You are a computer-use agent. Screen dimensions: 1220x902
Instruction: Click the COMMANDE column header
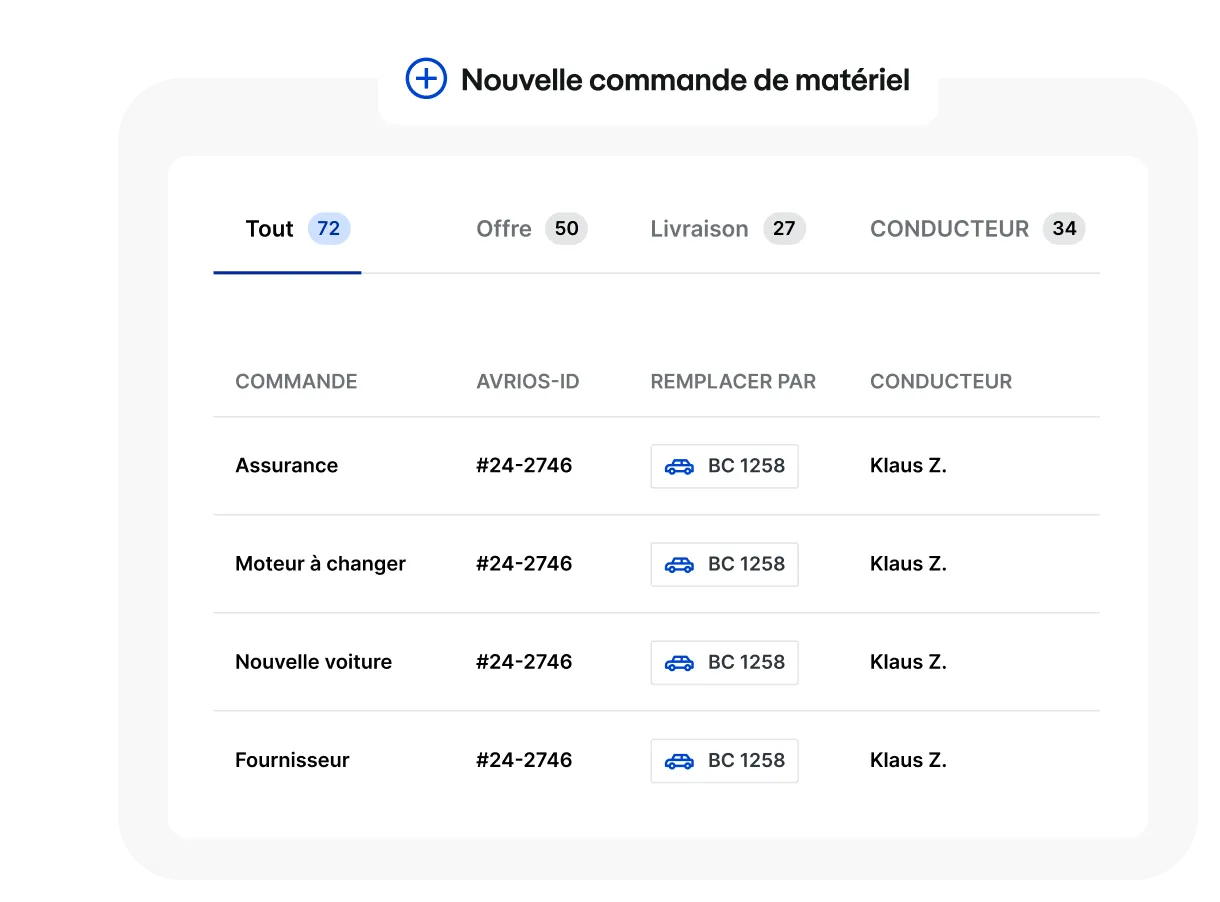point(296,381)
